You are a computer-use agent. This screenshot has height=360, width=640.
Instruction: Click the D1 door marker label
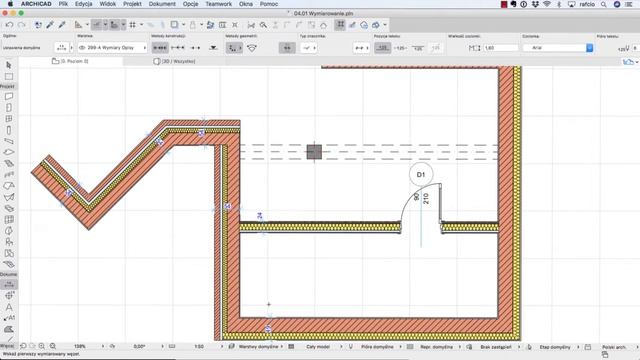421,175
